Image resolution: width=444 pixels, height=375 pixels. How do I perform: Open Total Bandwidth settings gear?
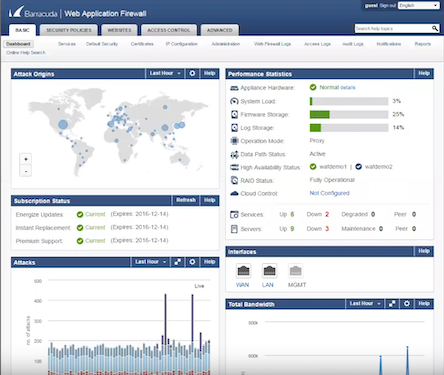coord(407,304)
